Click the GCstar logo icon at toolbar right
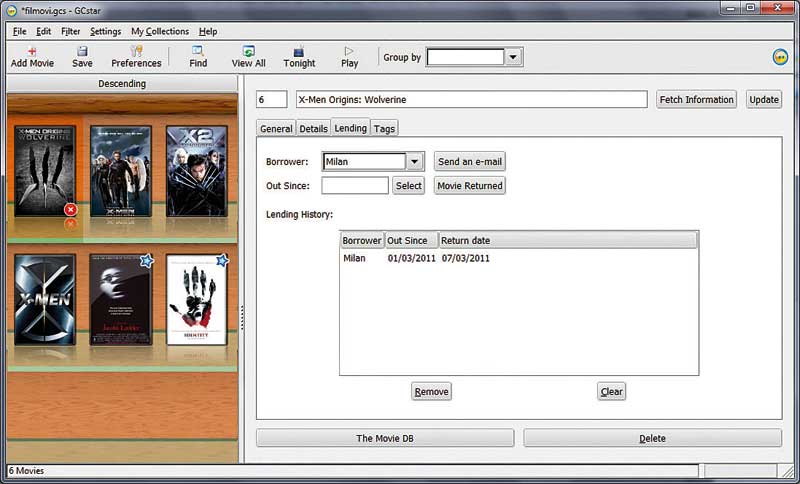 pyautogui.click(x=780, y=57)
